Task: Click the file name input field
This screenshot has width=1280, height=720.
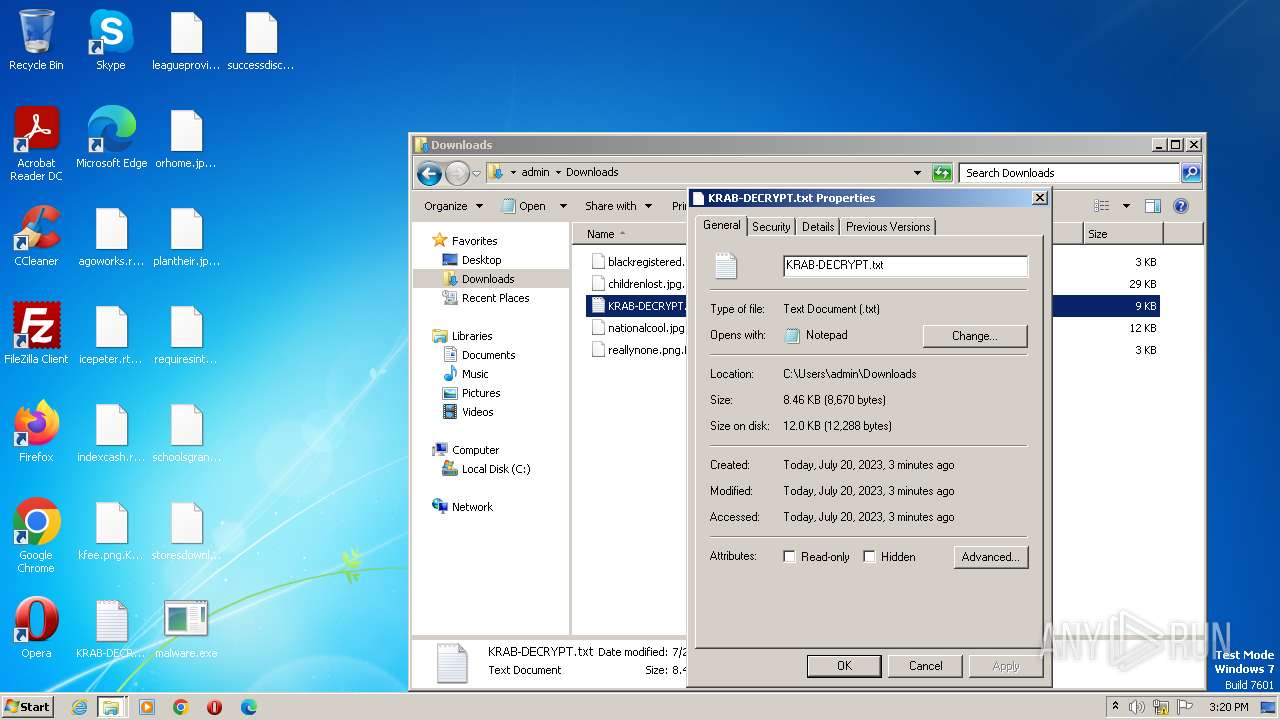Action: coord(905,265)
